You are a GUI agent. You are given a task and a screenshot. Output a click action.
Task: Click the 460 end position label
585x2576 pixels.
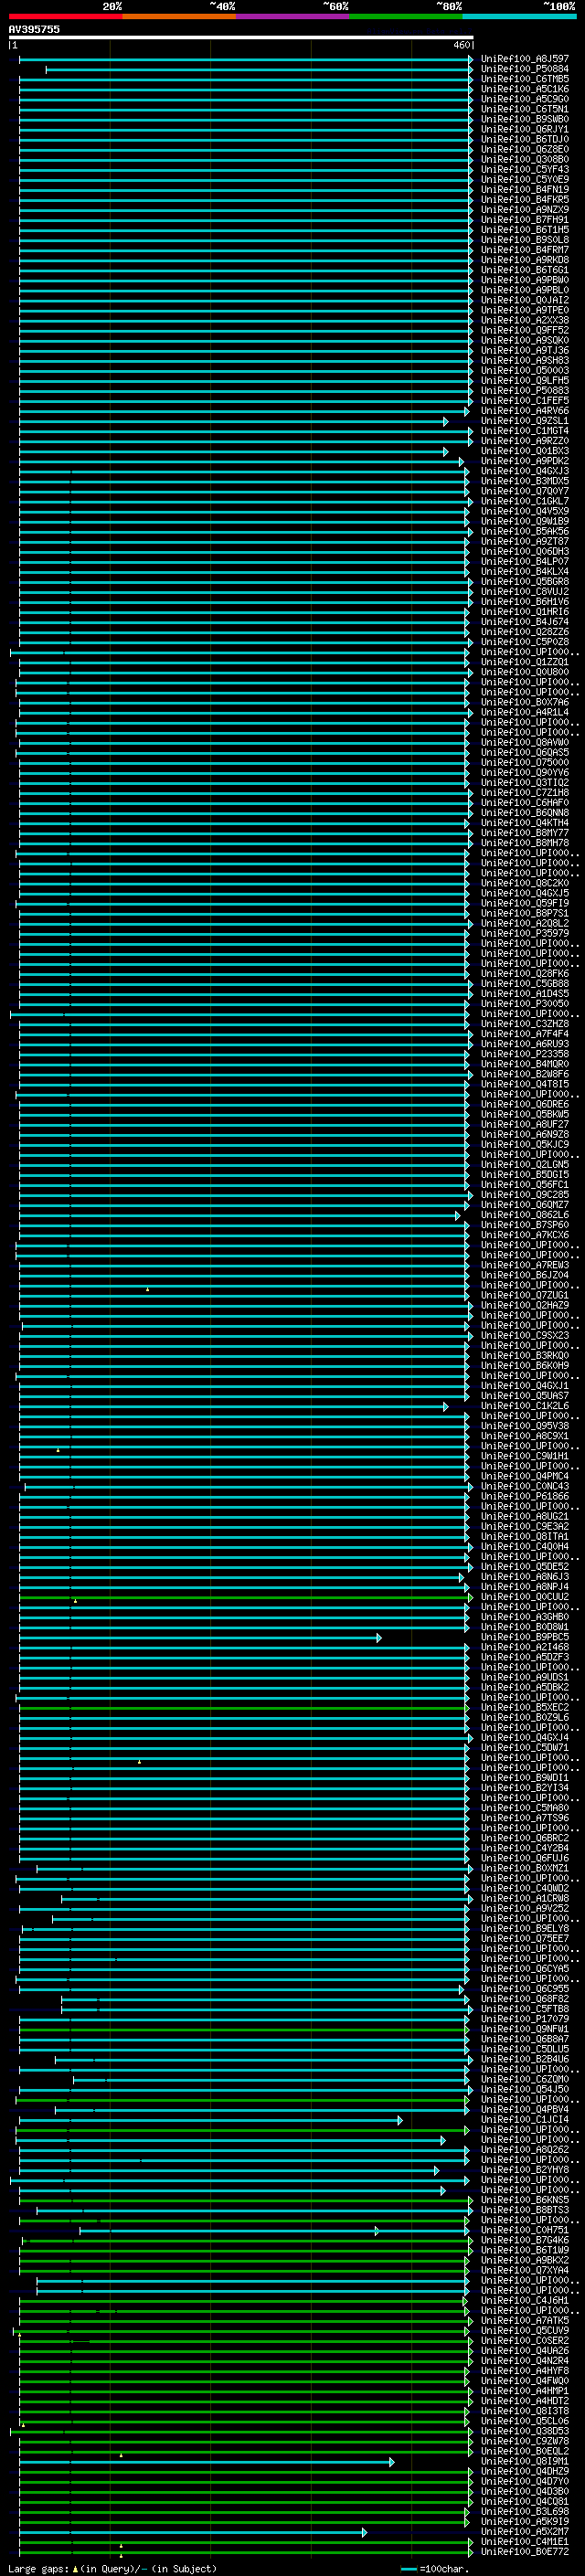[461, 45]
